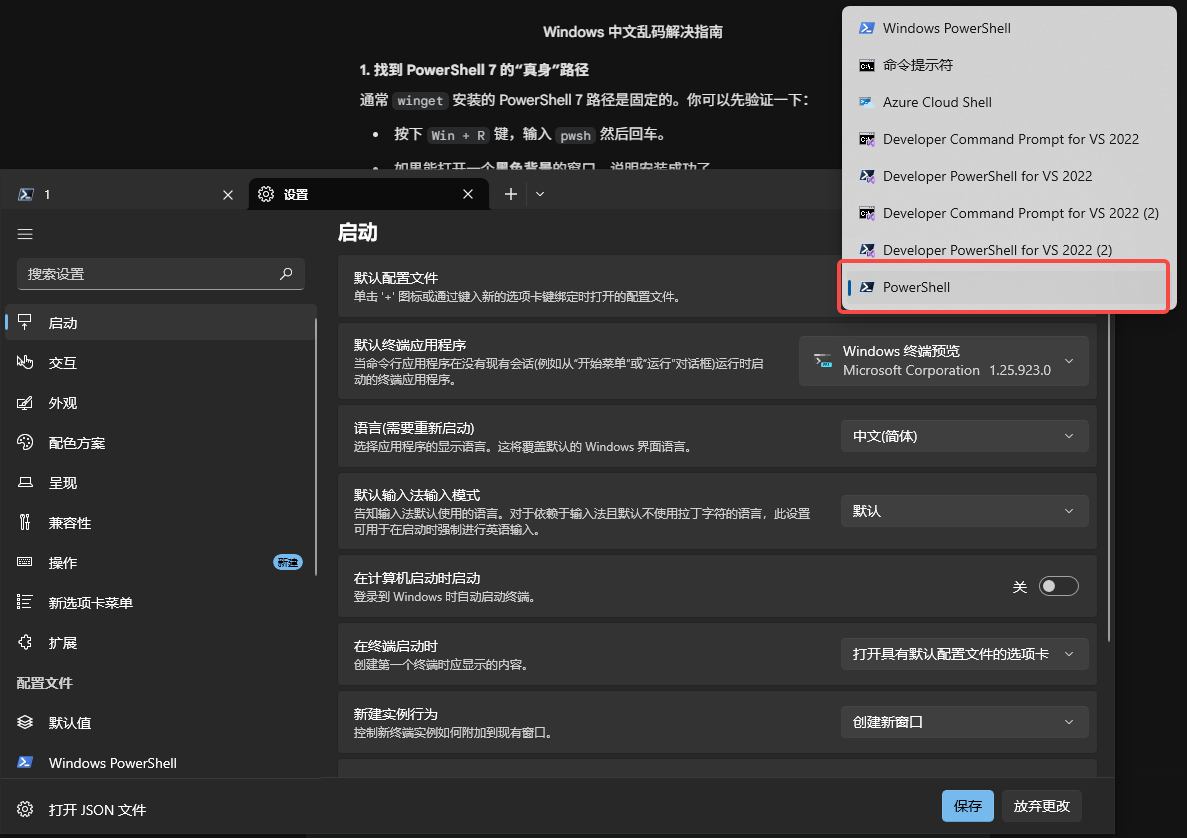Open 操作 settings page
The width and height of the screenshot is (1187, 838).
[x=62, y=562]
